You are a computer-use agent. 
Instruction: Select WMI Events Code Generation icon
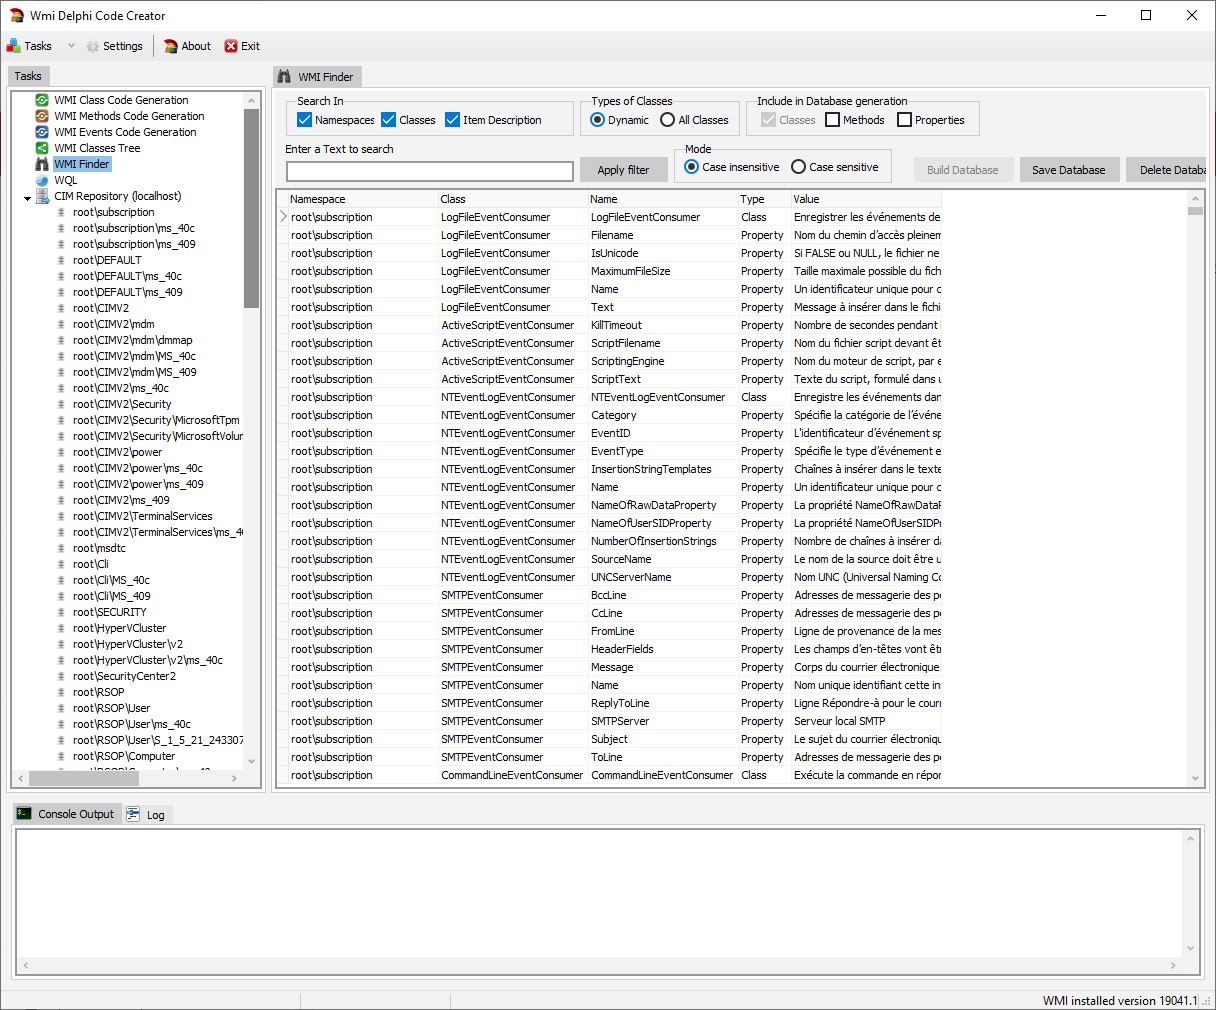click(x=42, y=132)
